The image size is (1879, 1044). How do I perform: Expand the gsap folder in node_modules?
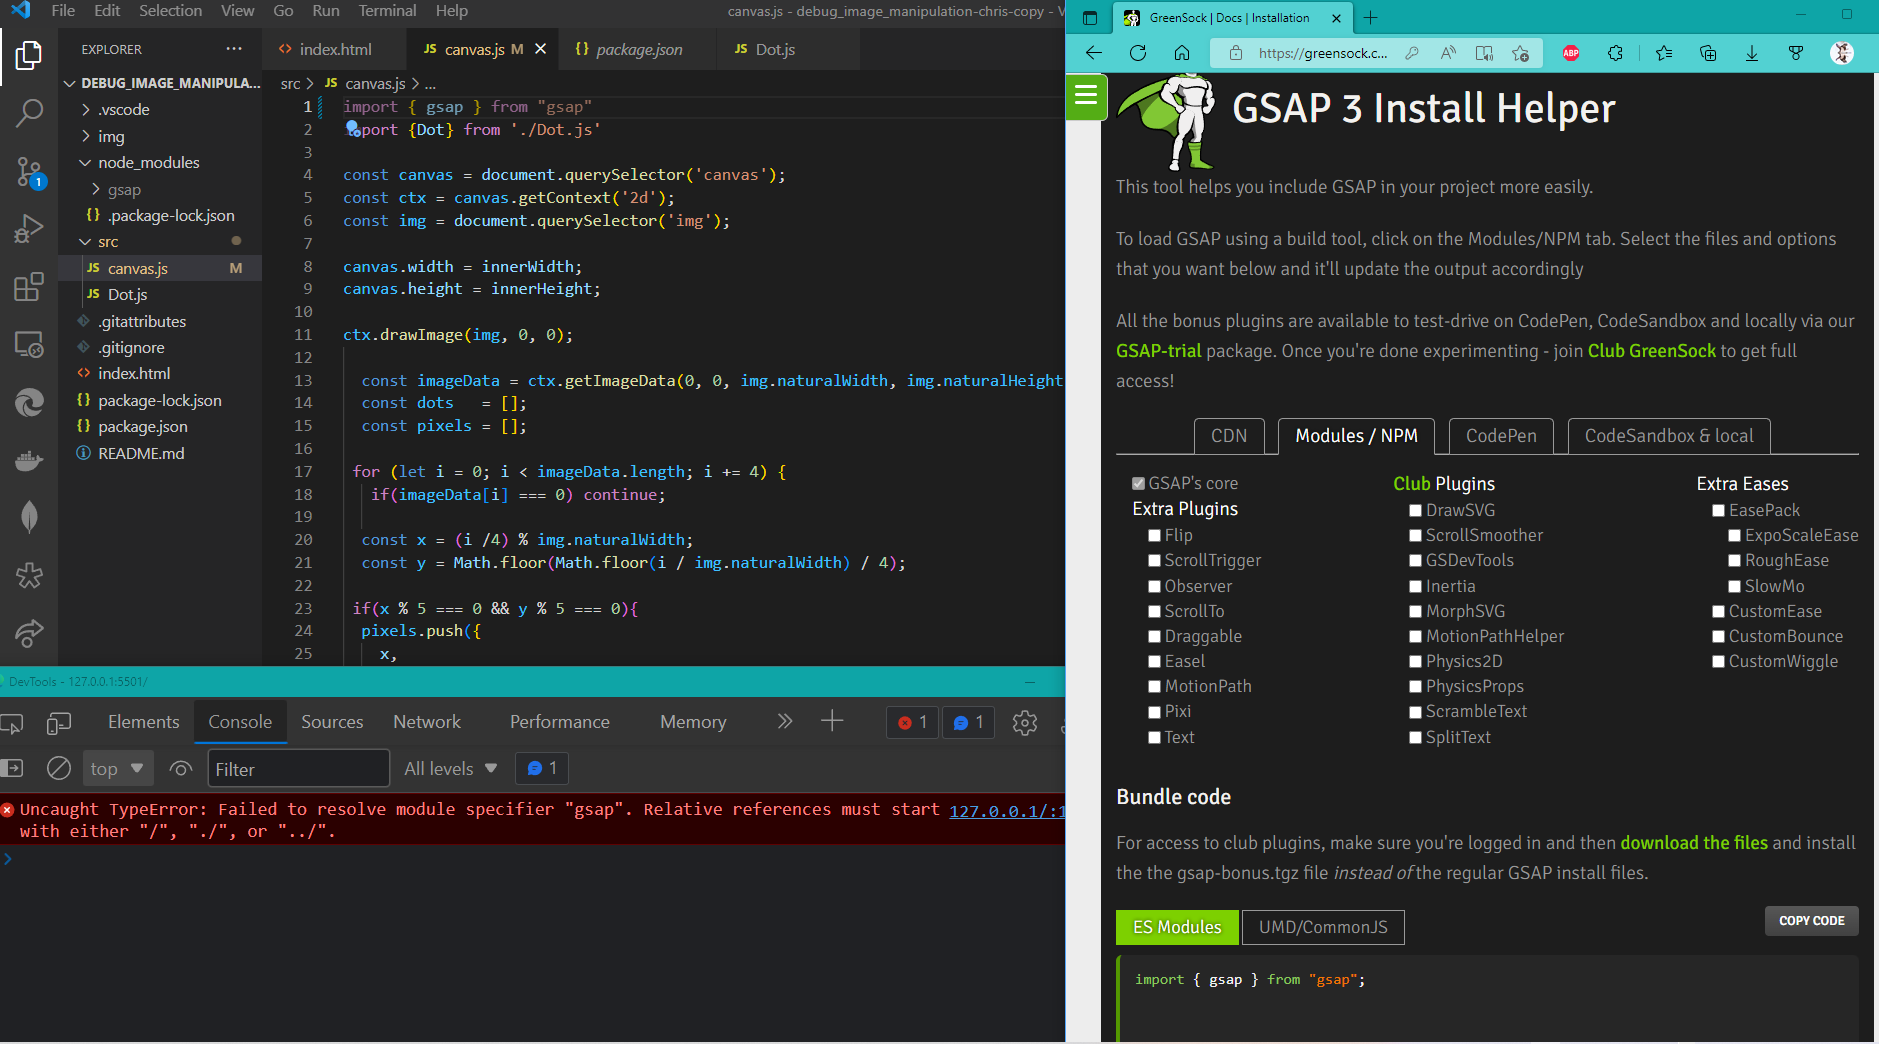(x=124, y=189)
